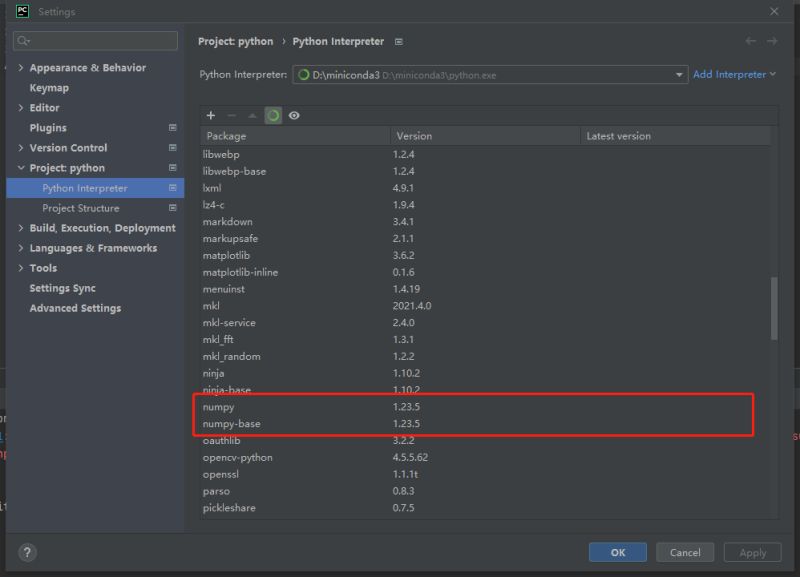Expand the Editor section
Image resolution: width=800 pixels, height=577 pixels.
pos(21,108)
